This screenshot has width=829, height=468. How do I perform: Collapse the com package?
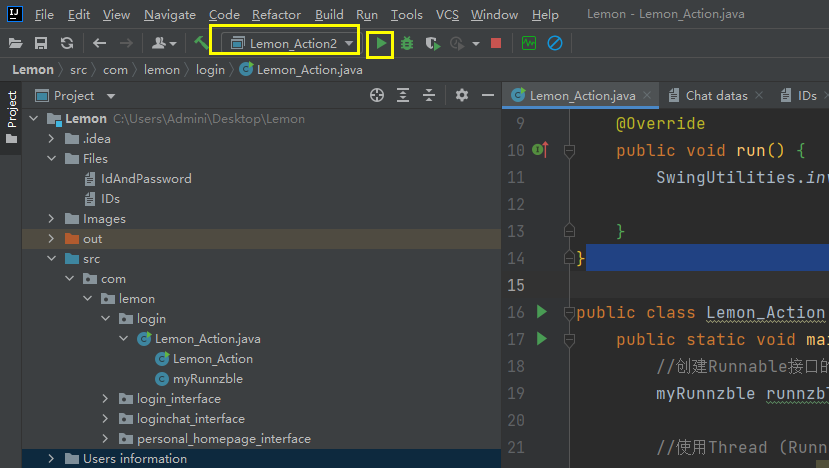[69, 278]
